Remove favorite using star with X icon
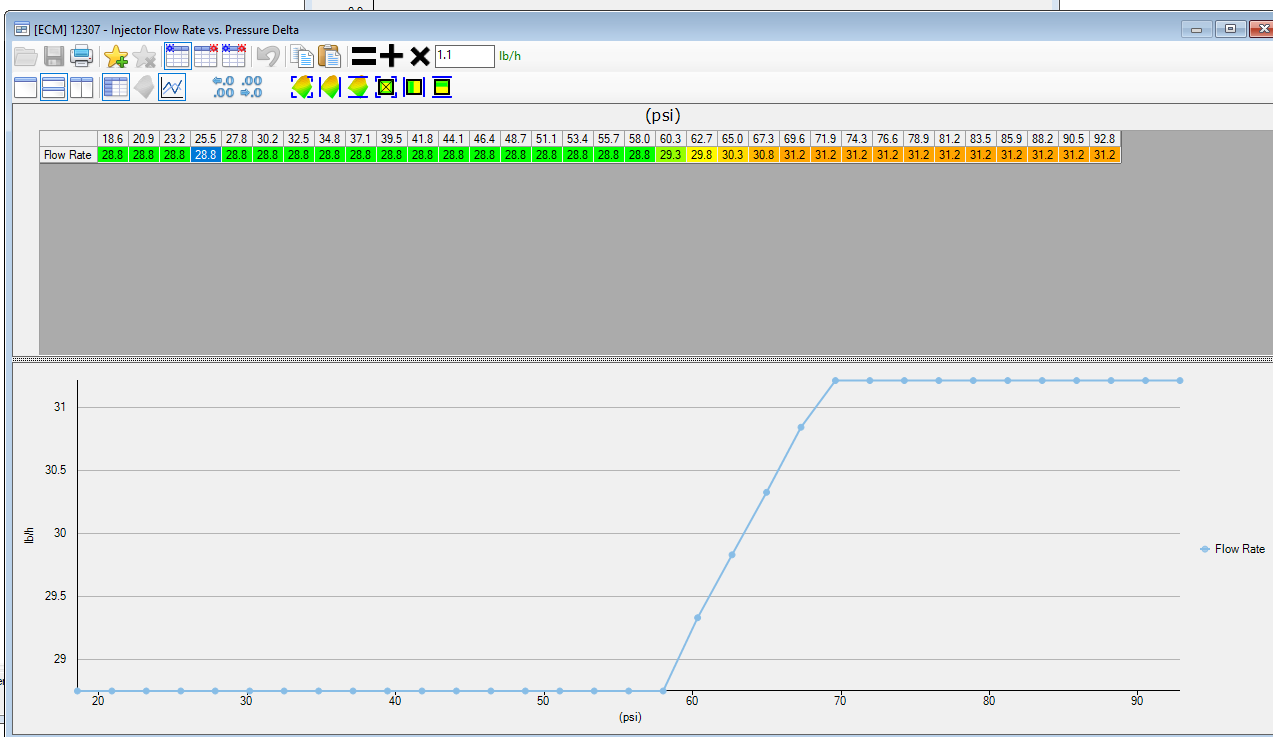This screenshot has height=737, width=1273. [x=144, y=56]
